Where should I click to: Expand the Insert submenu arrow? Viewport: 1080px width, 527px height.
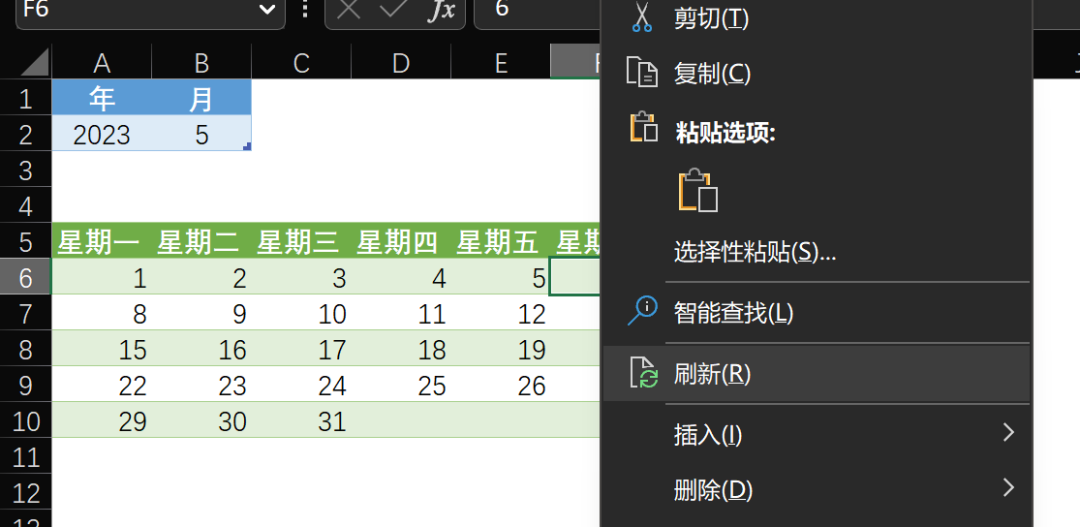click(1008, 433)
